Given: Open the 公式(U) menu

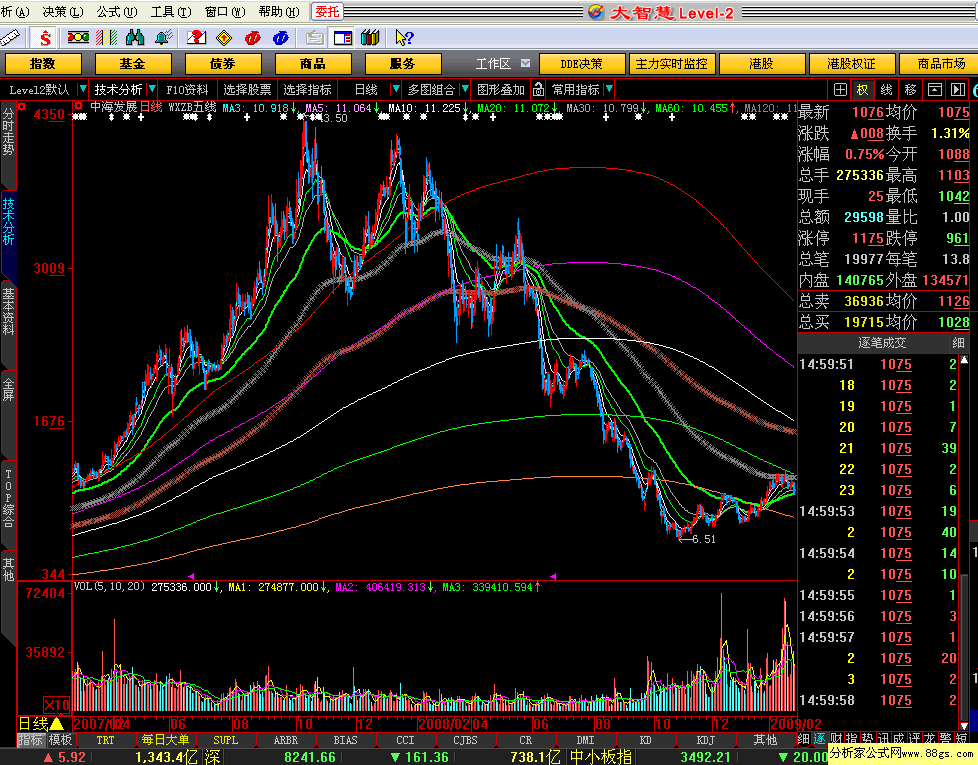Looking at the screenshot, I should [117, 12].
